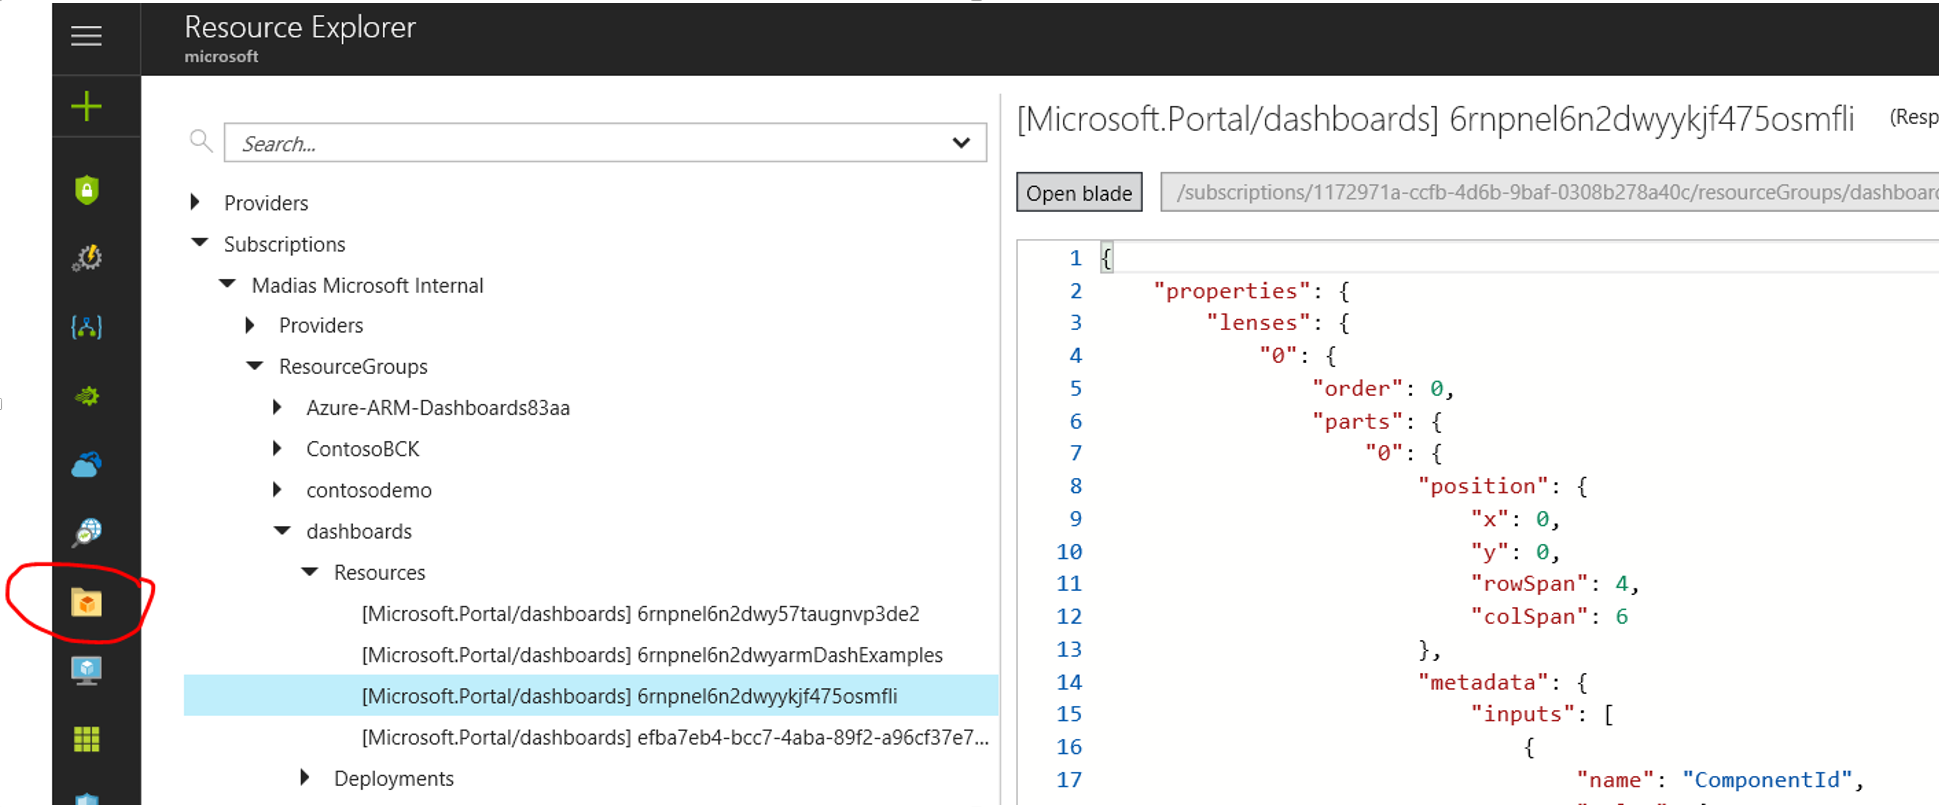Image resolution: width=1939 pixels, height=807 pixels.
Task: Open the green grid all-resources icon
Action: coord(87,739)
